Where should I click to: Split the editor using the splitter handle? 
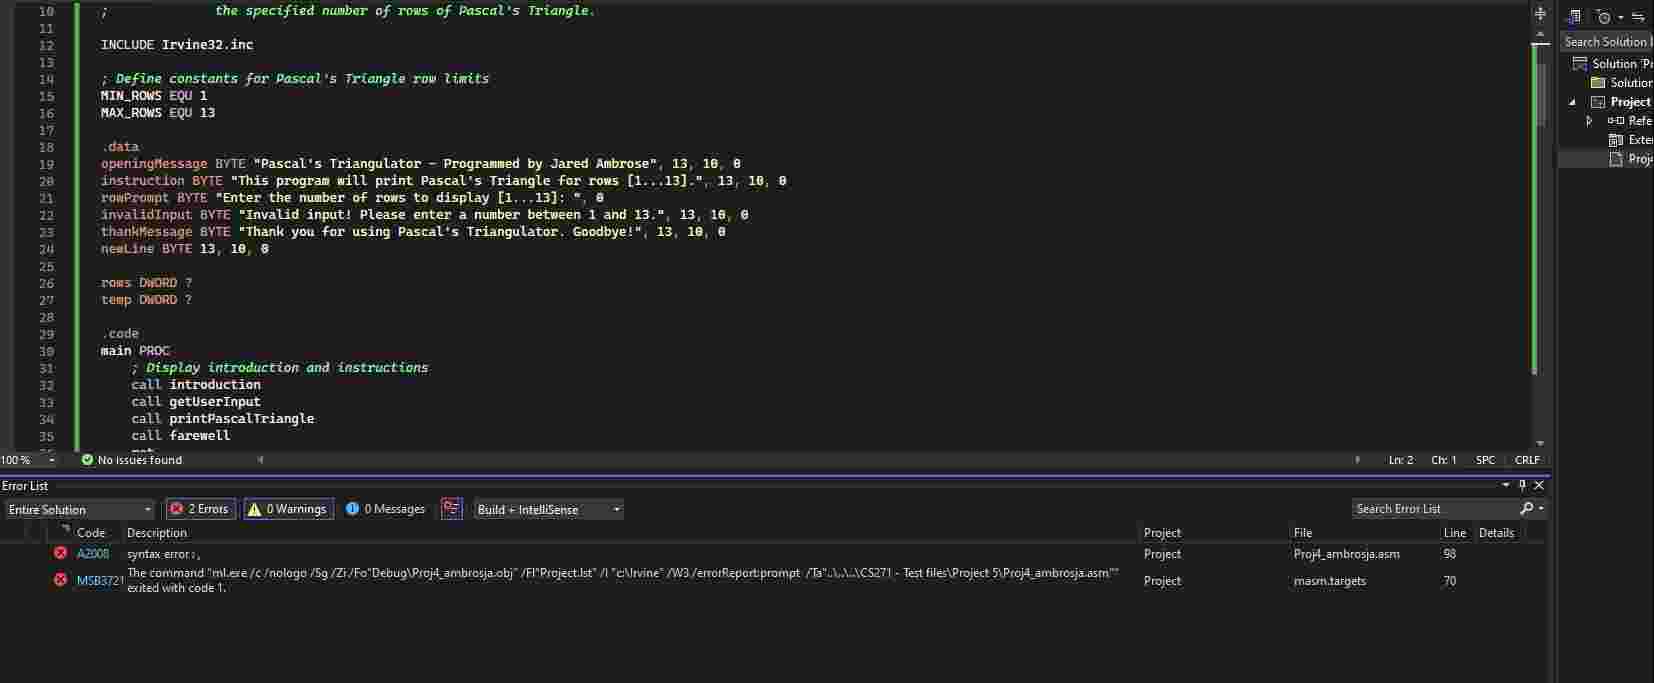1540,14
